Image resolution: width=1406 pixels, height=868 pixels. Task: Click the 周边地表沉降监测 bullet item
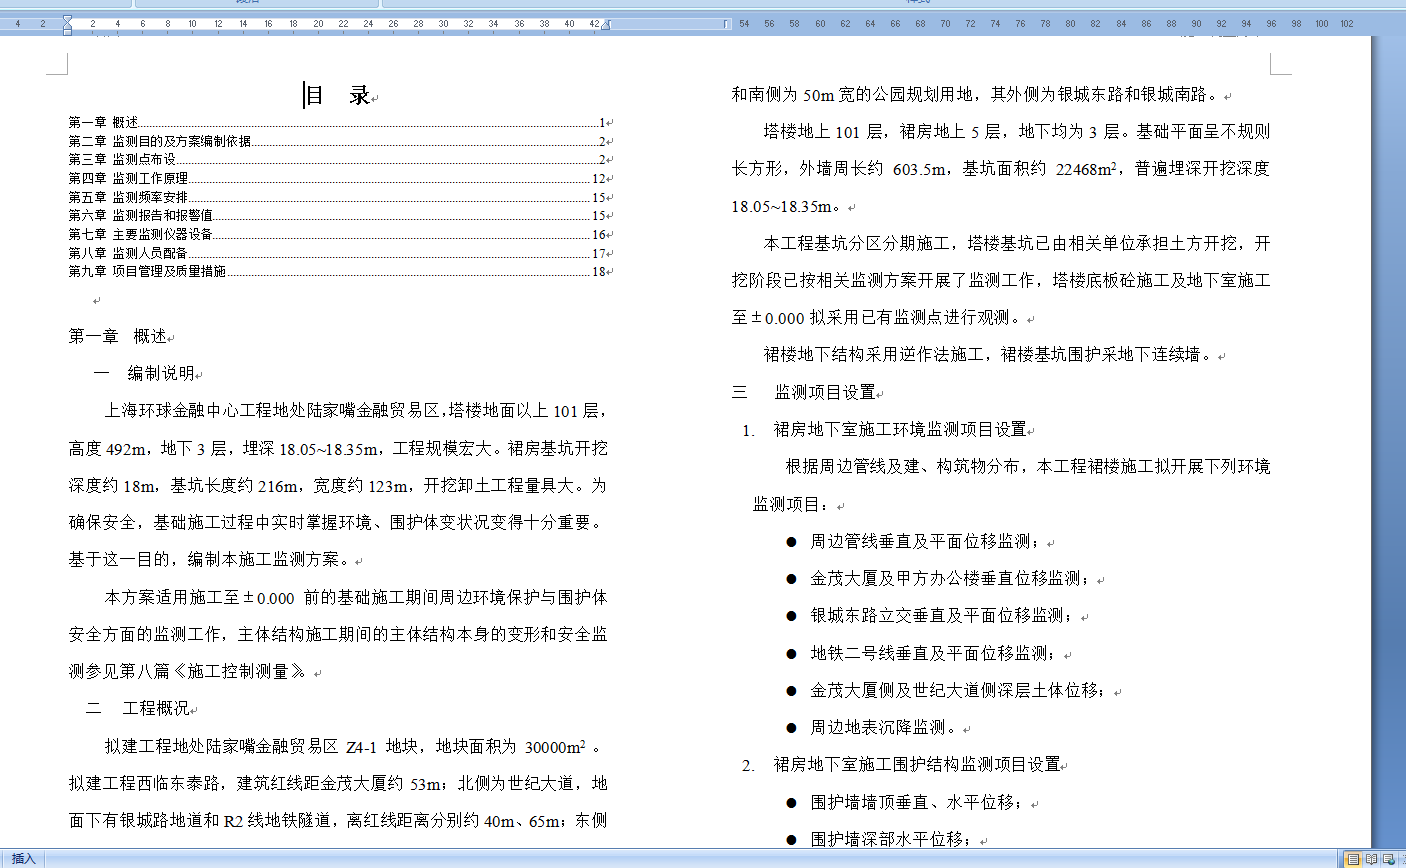882,727
